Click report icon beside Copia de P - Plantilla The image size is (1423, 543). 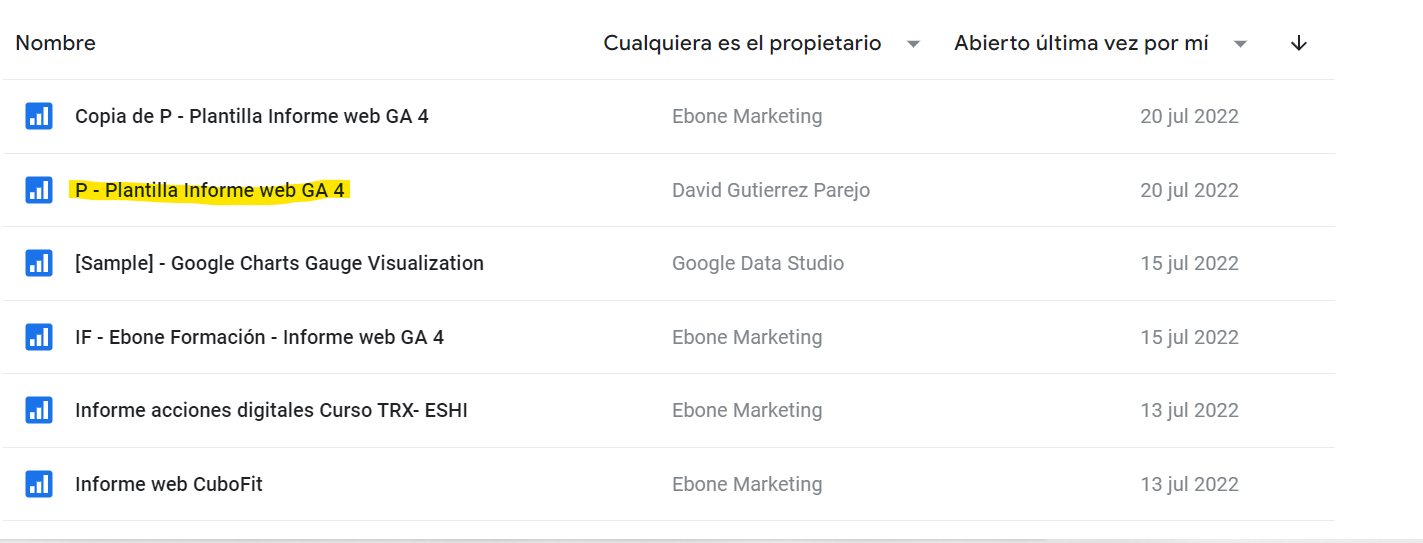[39, 116]
